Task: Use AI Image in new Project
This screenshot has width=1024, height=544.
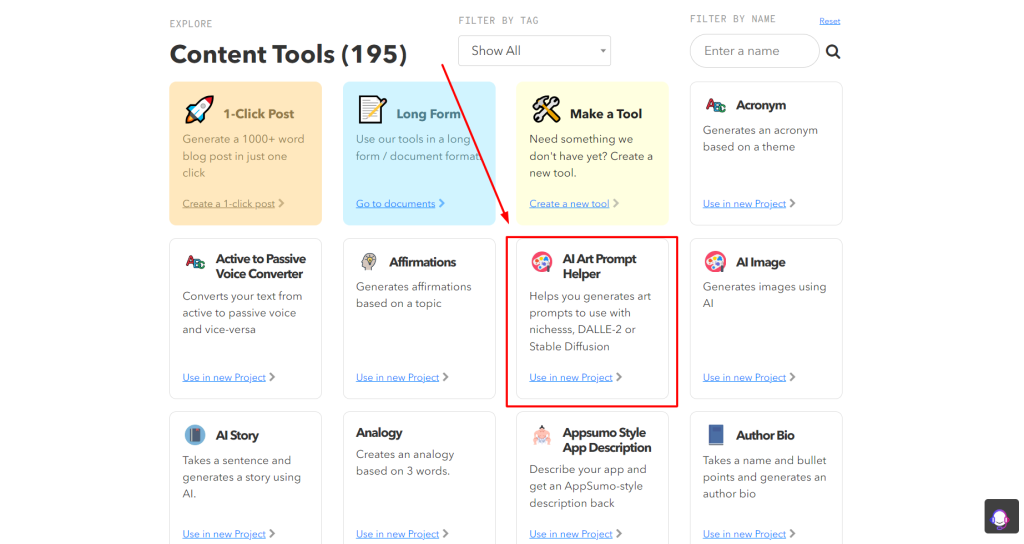Action: pyautogui.click(x=744, y=377)
